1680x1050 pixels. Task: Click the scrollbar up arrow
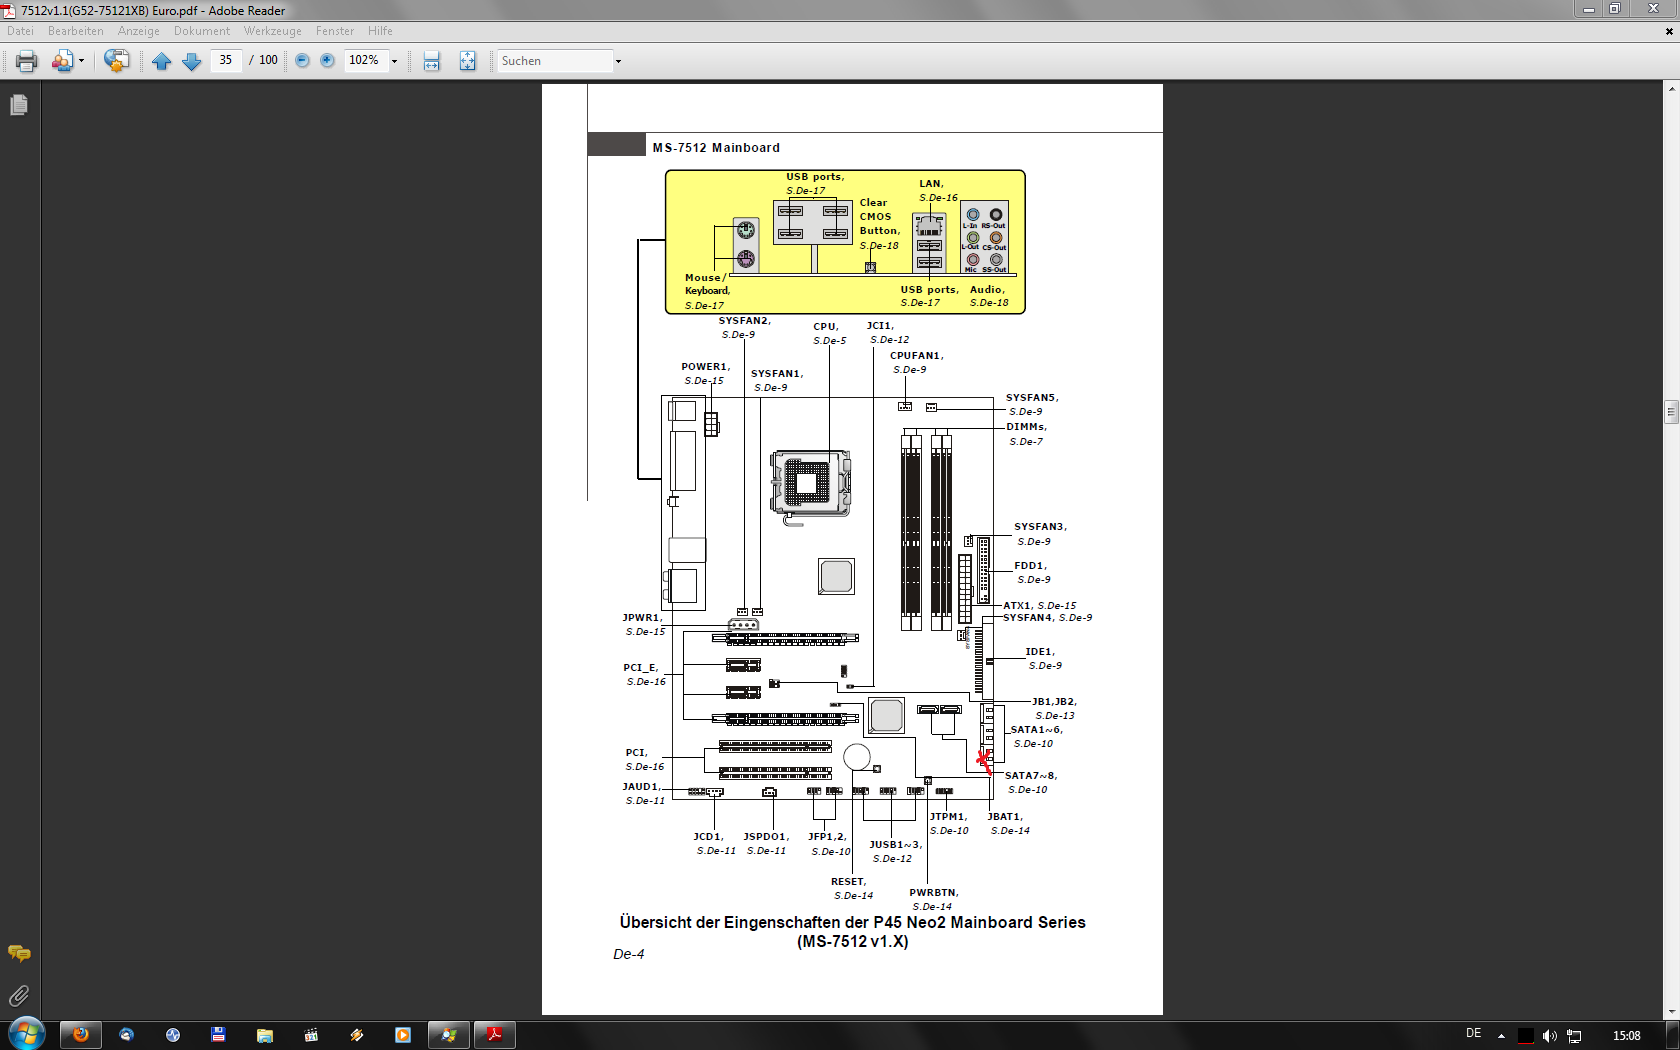1671,88
